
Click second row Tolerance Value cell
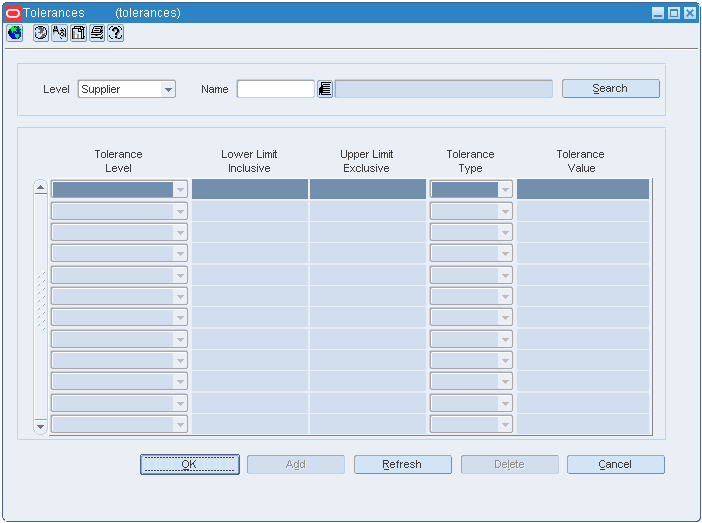583,211
